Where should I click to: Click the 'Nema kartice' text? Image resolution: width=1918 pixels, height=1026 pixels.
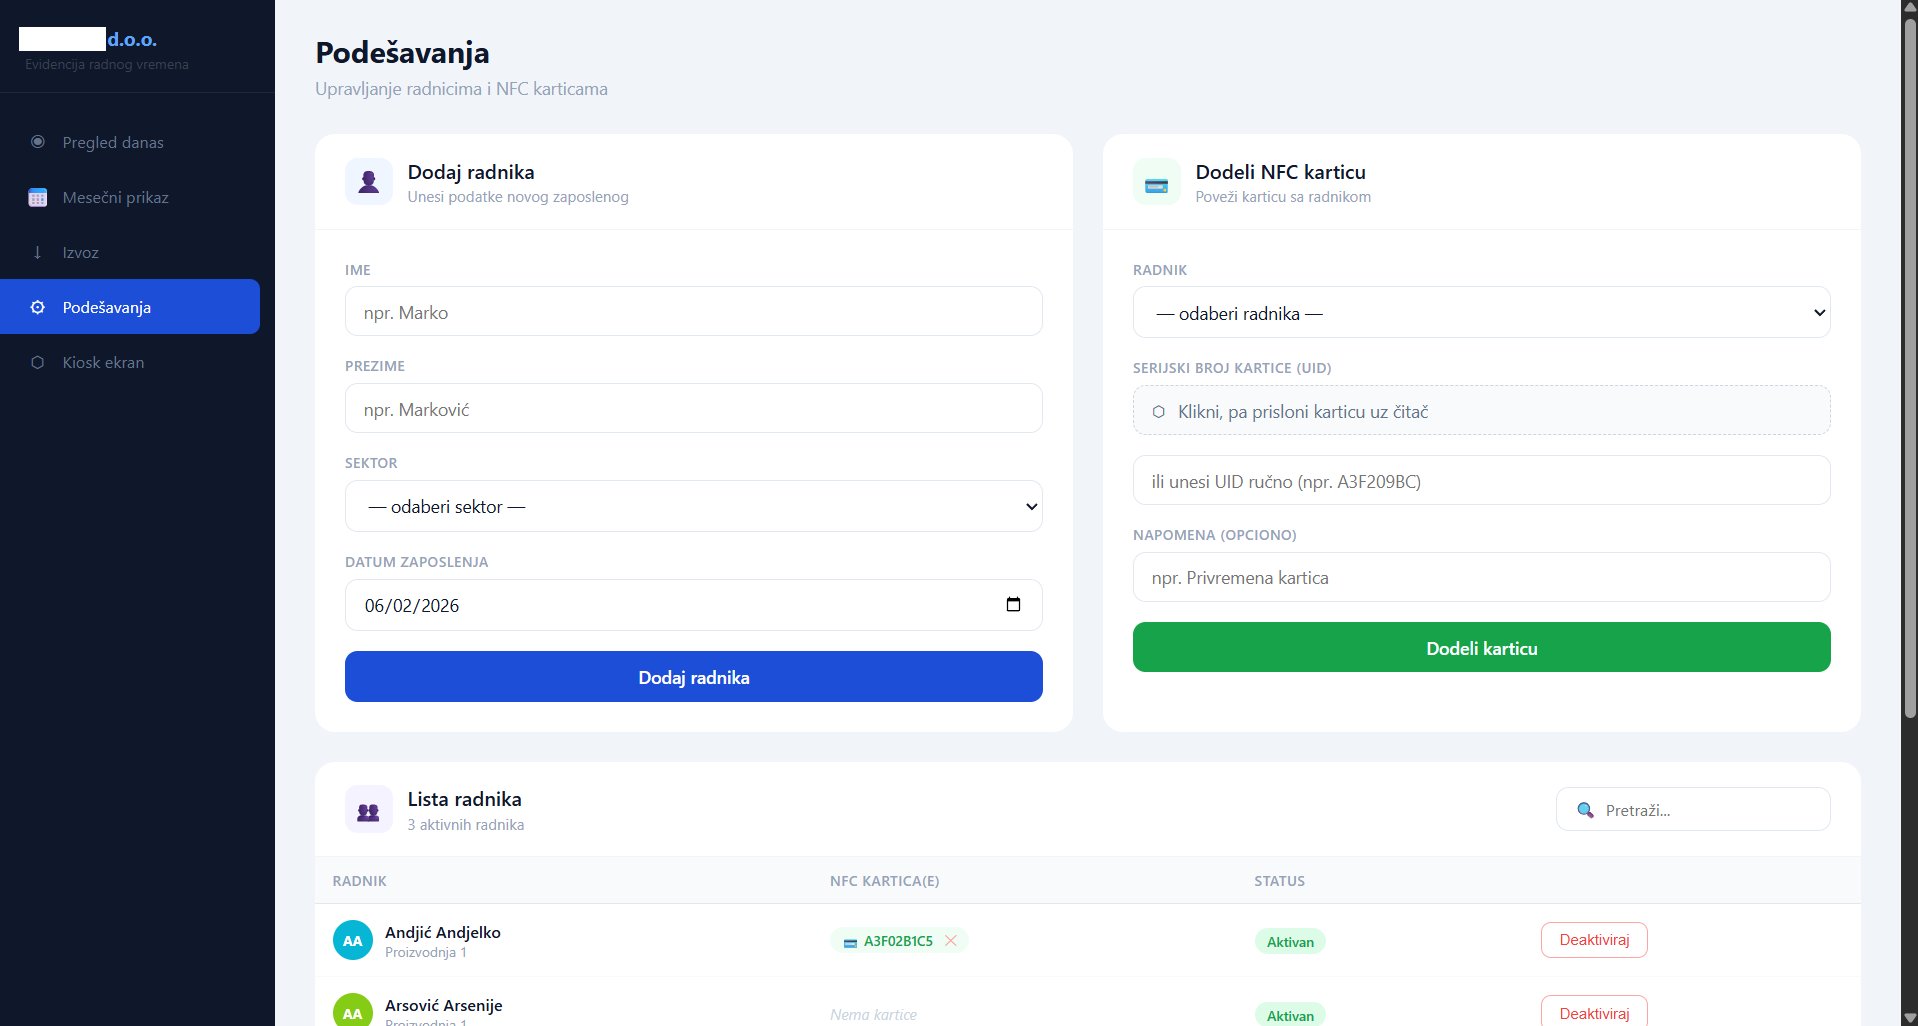click(x=873, y=1015)
